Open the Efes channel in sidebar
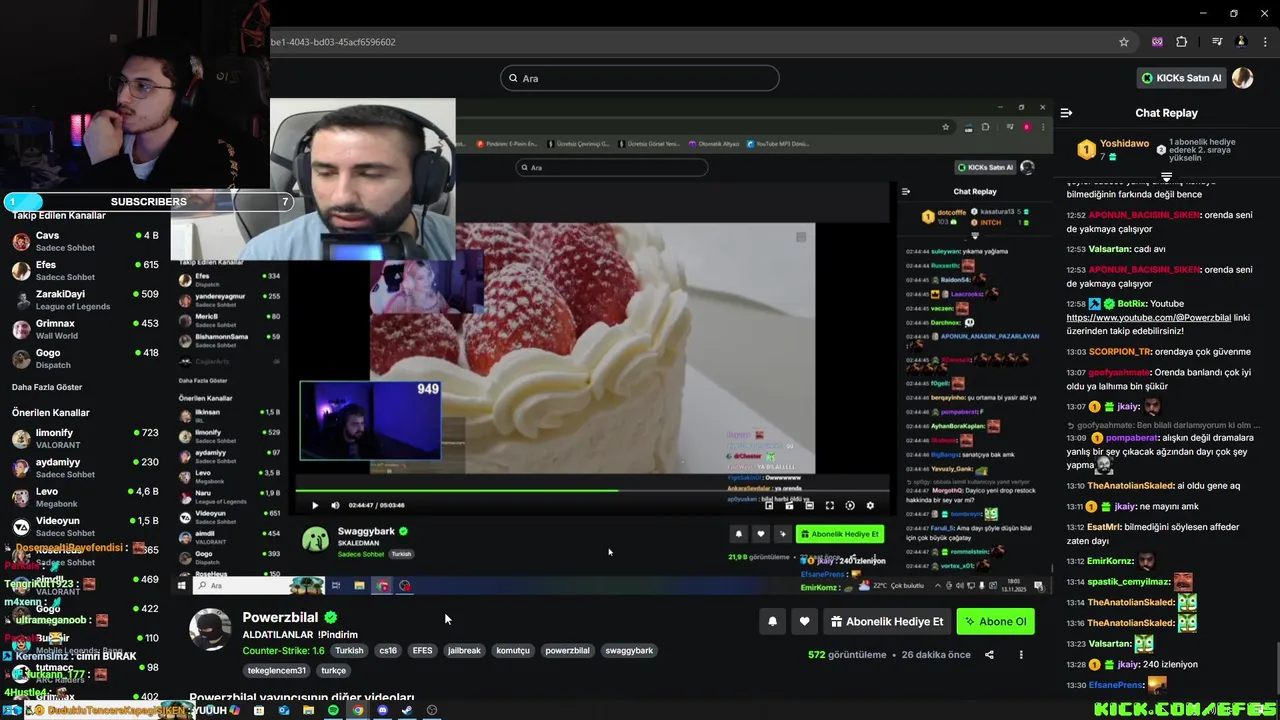This screenshot has width=1280, height=720. coord(85,270)
